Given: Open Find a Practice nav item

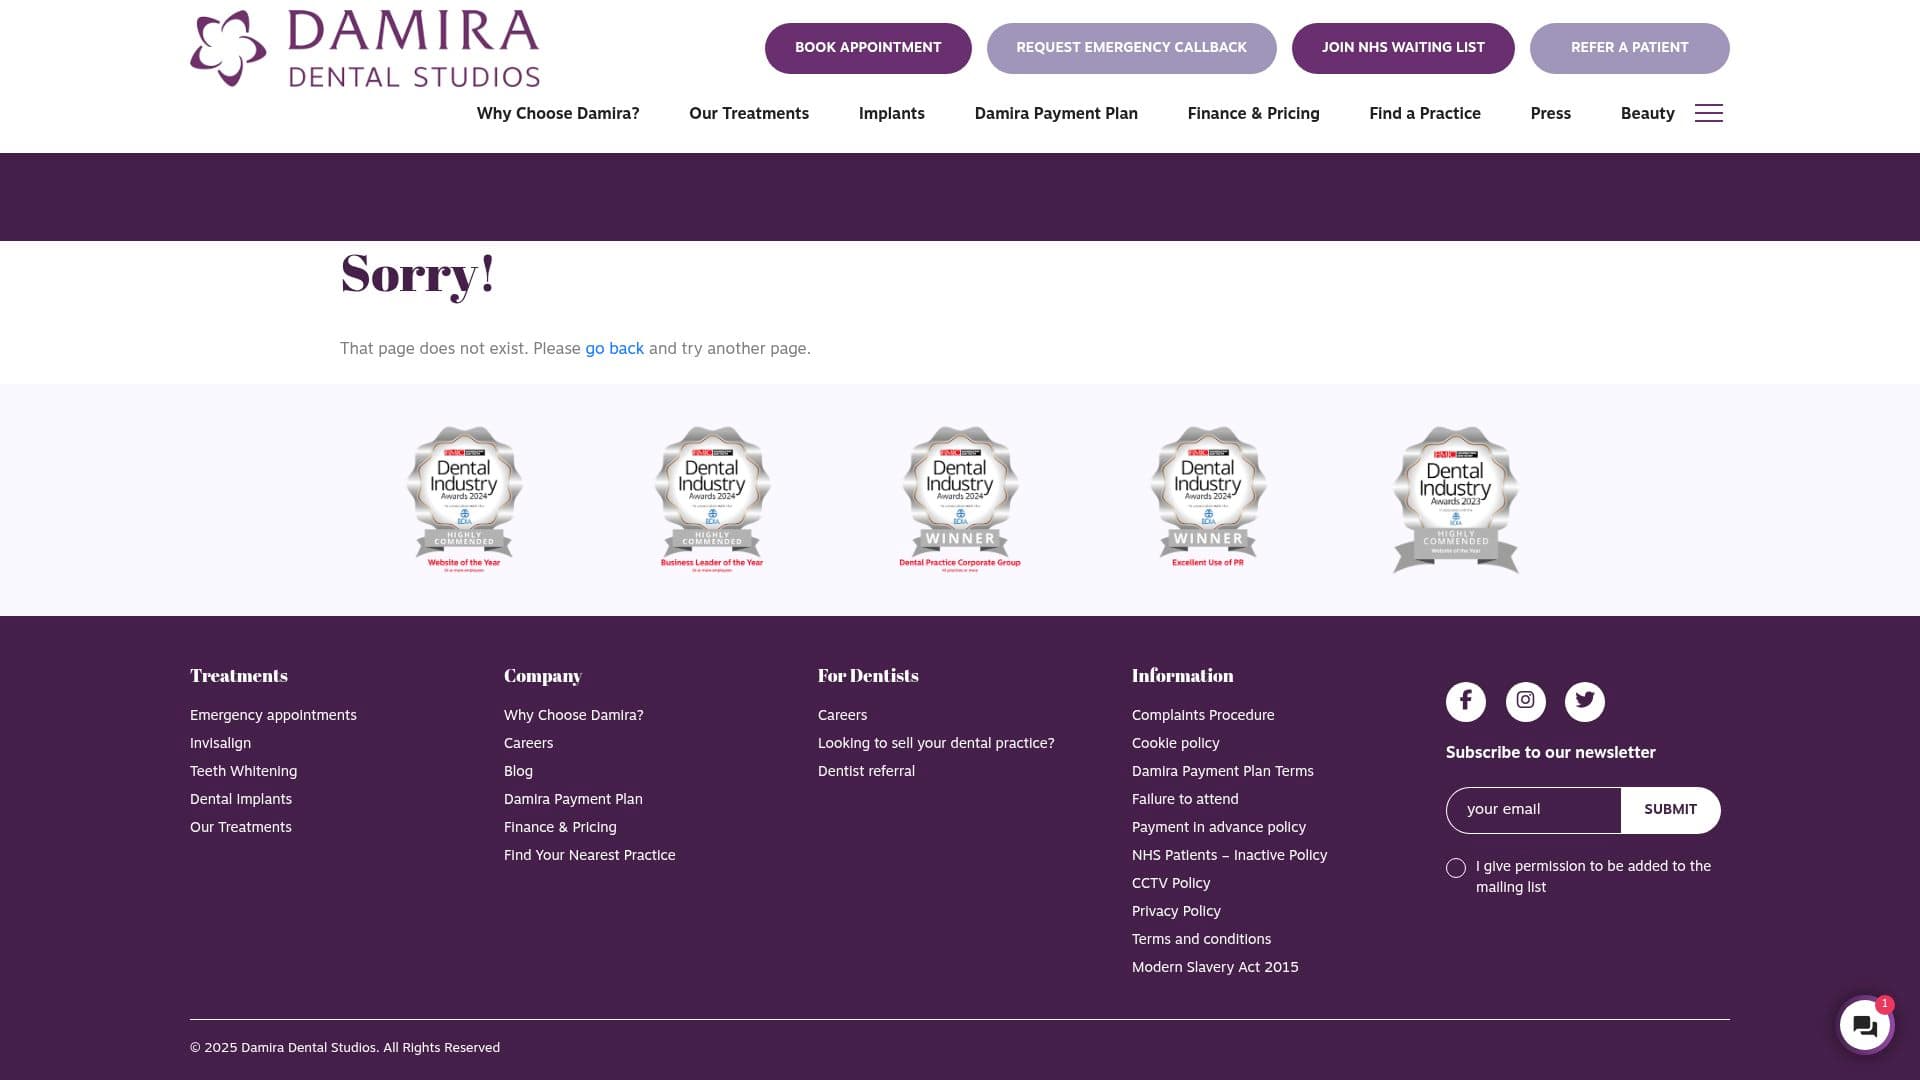Looking at the screenshot, I should (1425, 114).
